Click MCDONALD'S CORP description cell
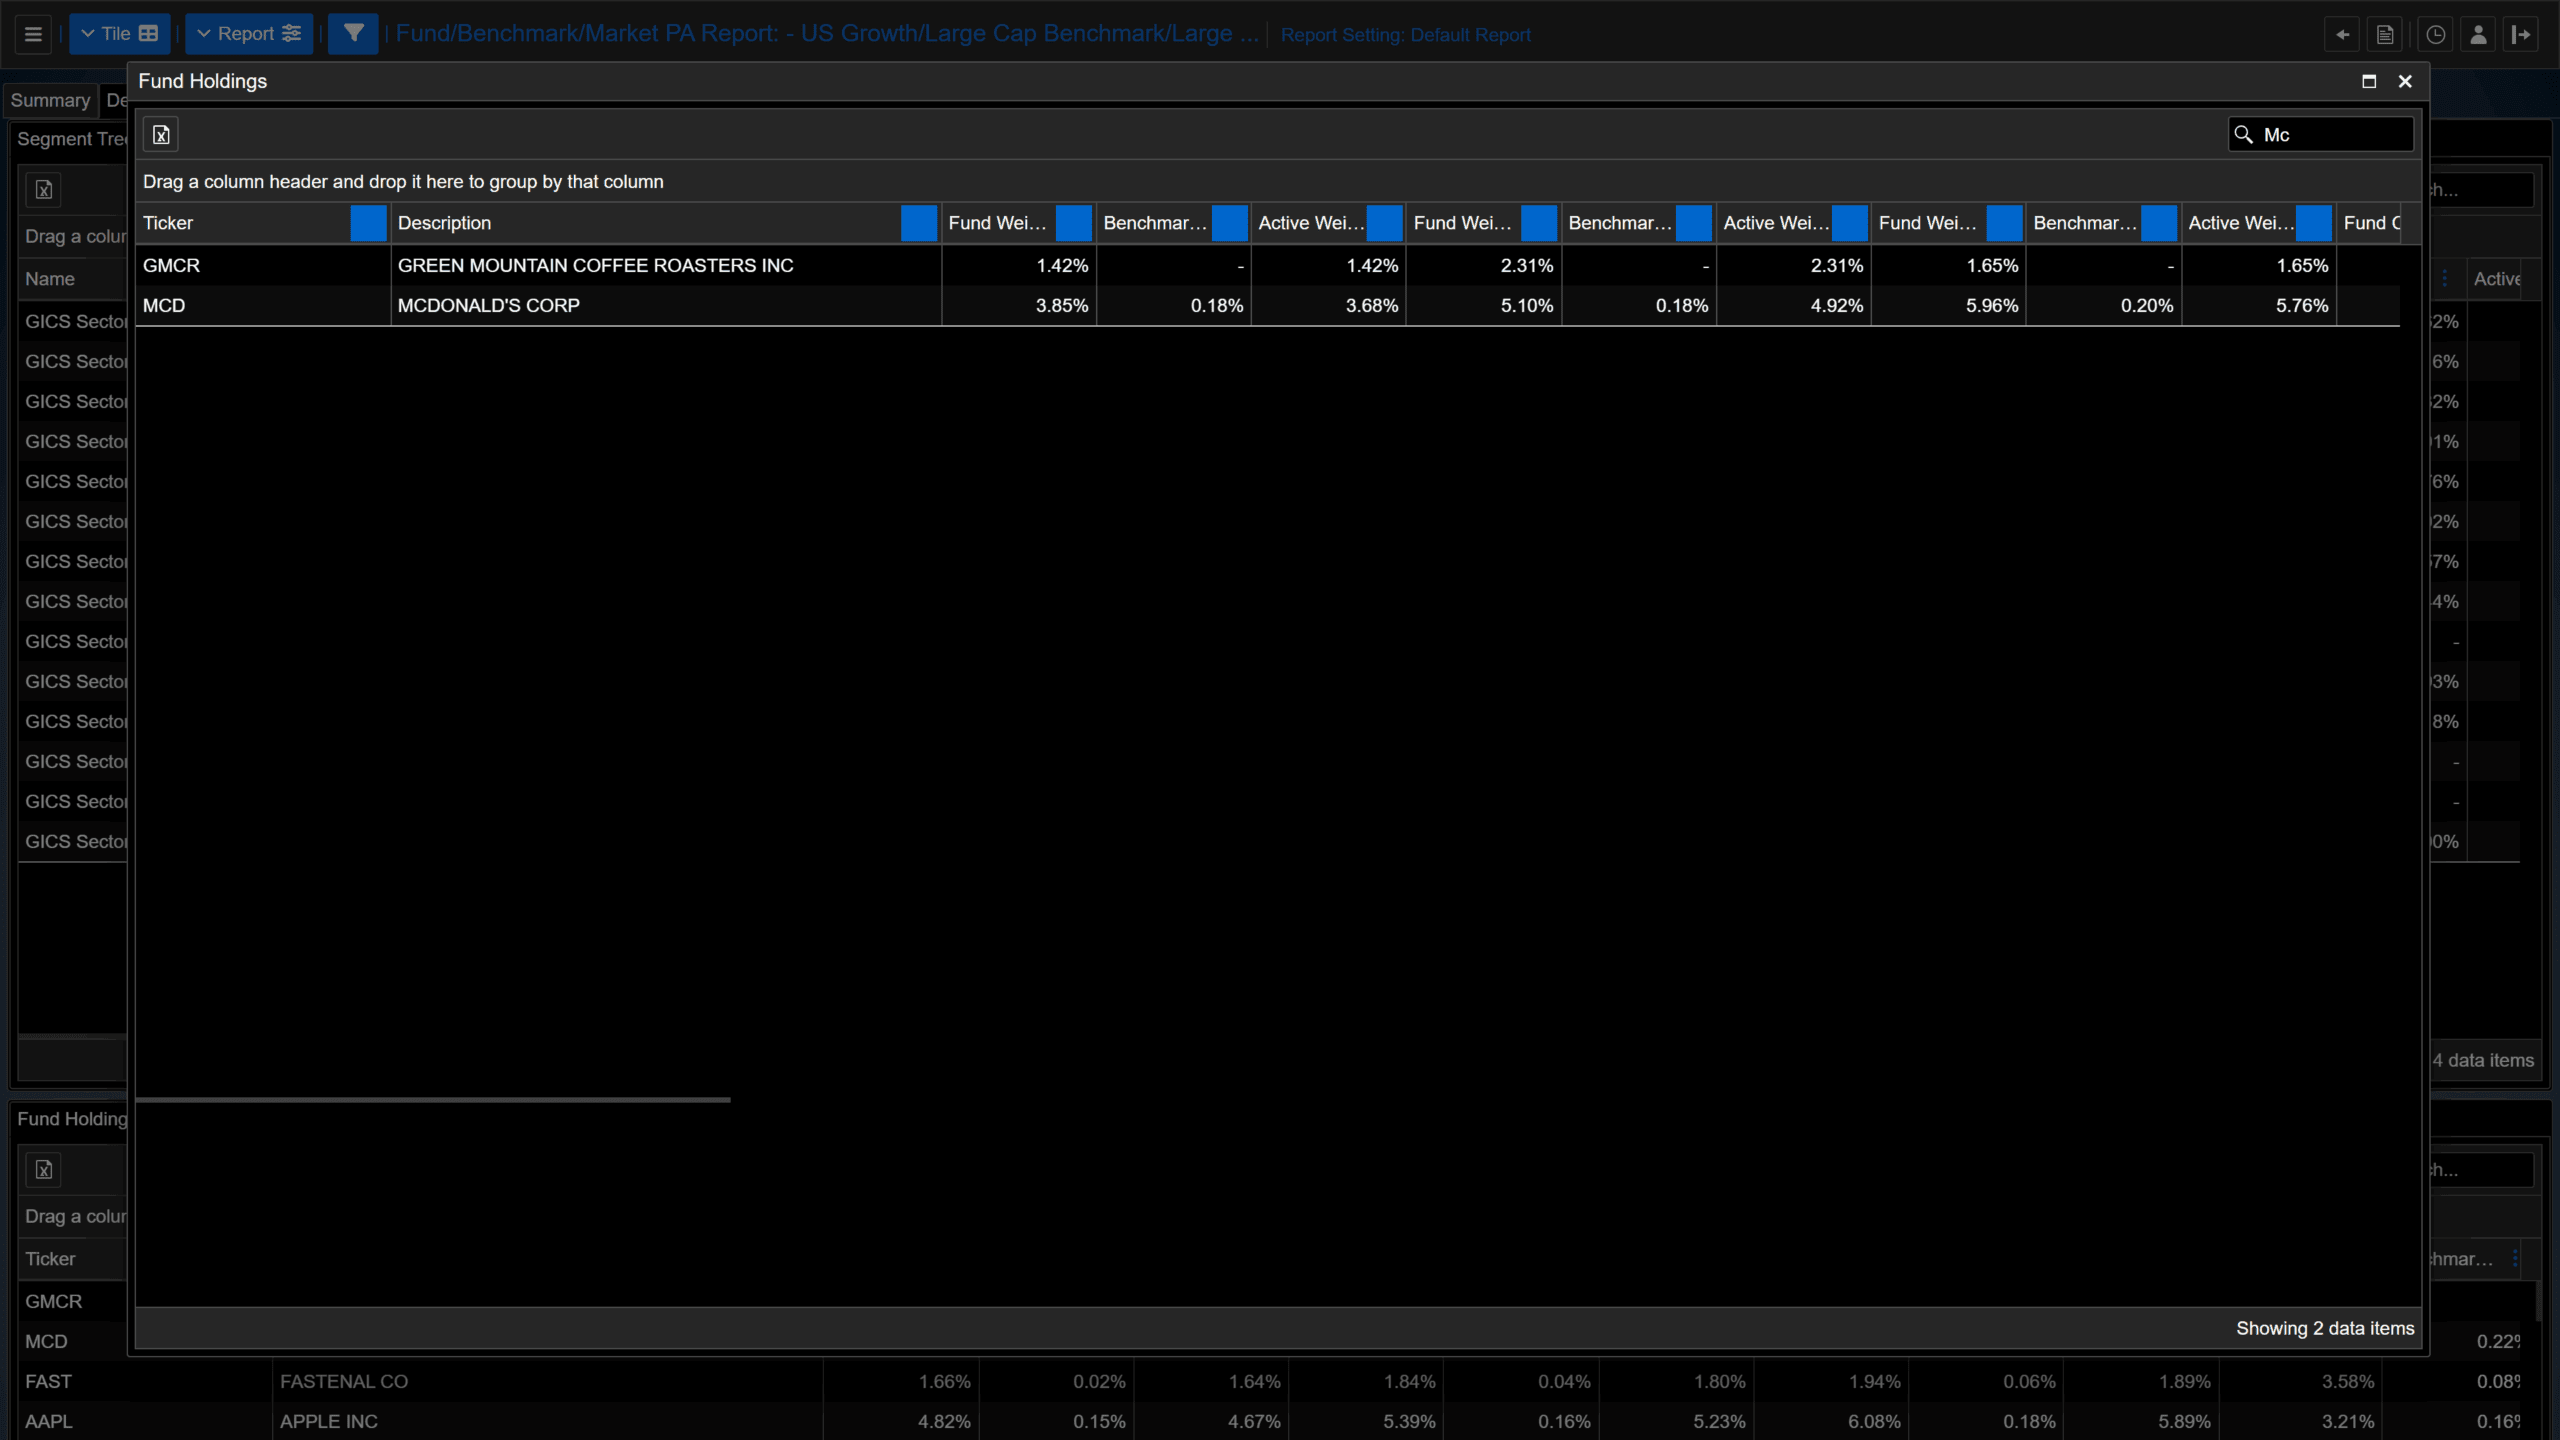 tap(666, 305)
